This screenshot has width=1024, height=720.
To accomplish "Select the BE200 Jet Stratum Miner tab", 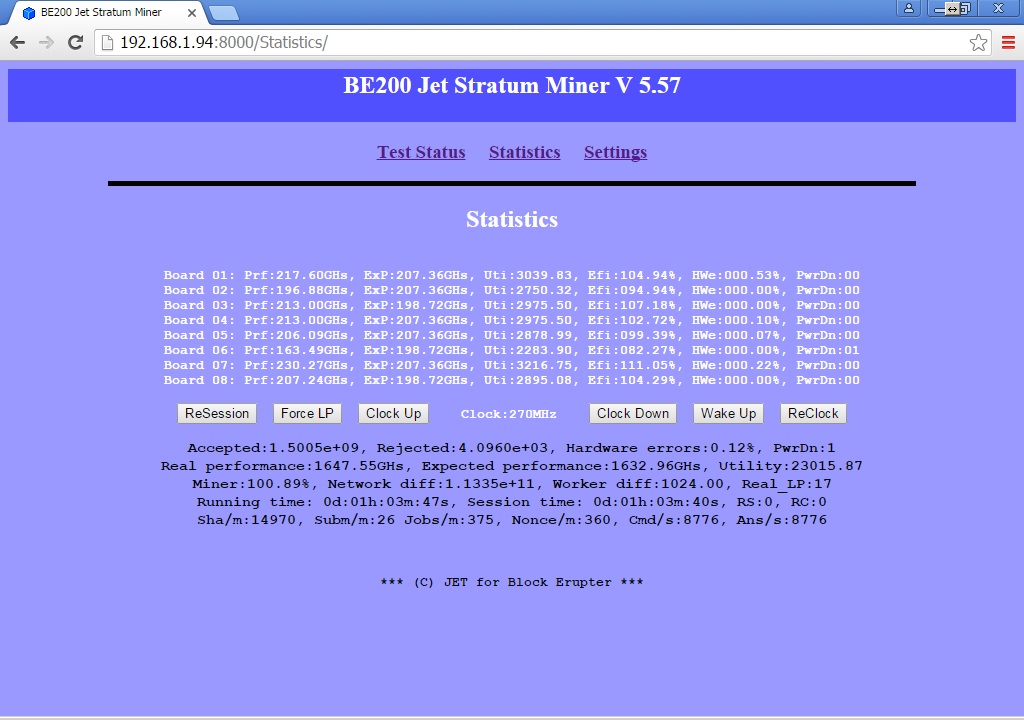I will 108,12.
